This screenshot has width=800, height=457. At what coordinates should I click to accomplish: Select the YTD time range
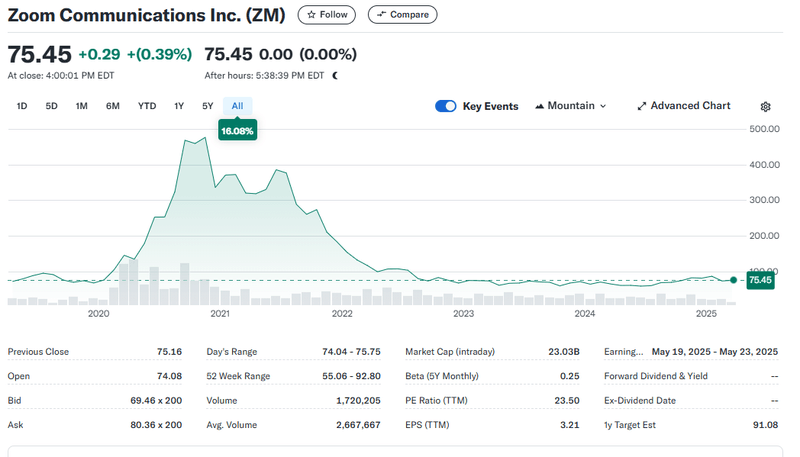(x=147, y=106)
